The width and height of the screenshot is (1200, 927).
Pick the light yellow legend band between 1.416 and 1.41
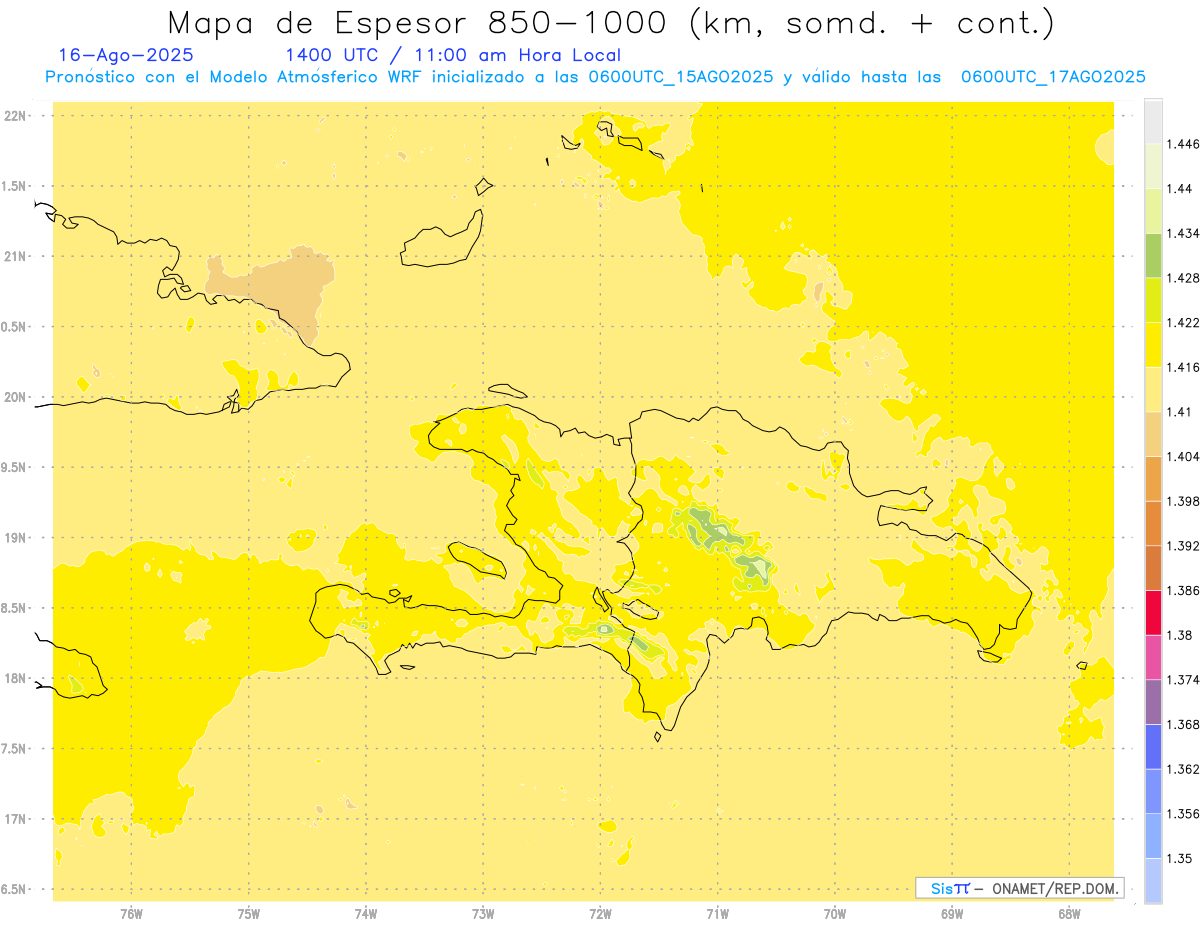1153,390
